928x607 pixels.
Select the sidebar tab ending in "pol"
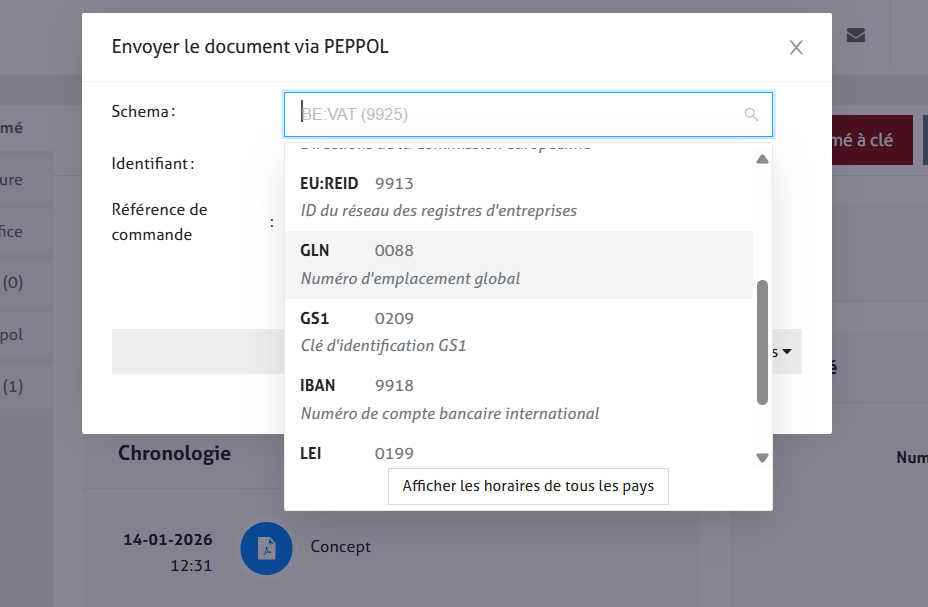click(x=12, y=335)
